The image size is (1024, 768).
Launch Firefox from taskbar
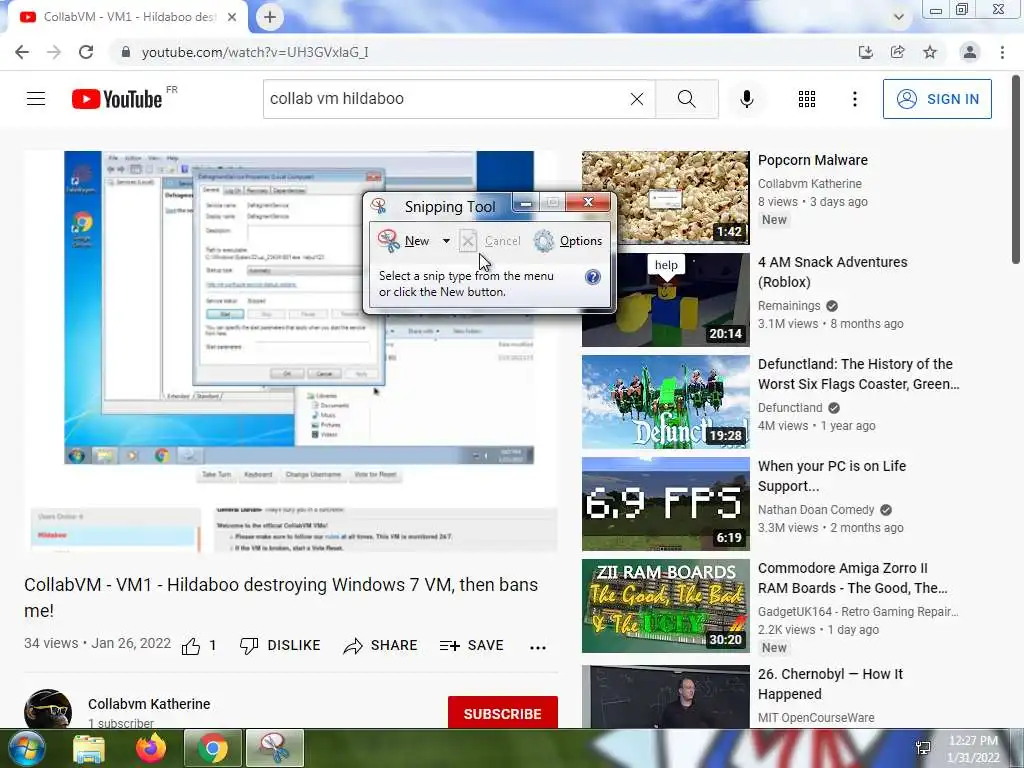[151, 748]
